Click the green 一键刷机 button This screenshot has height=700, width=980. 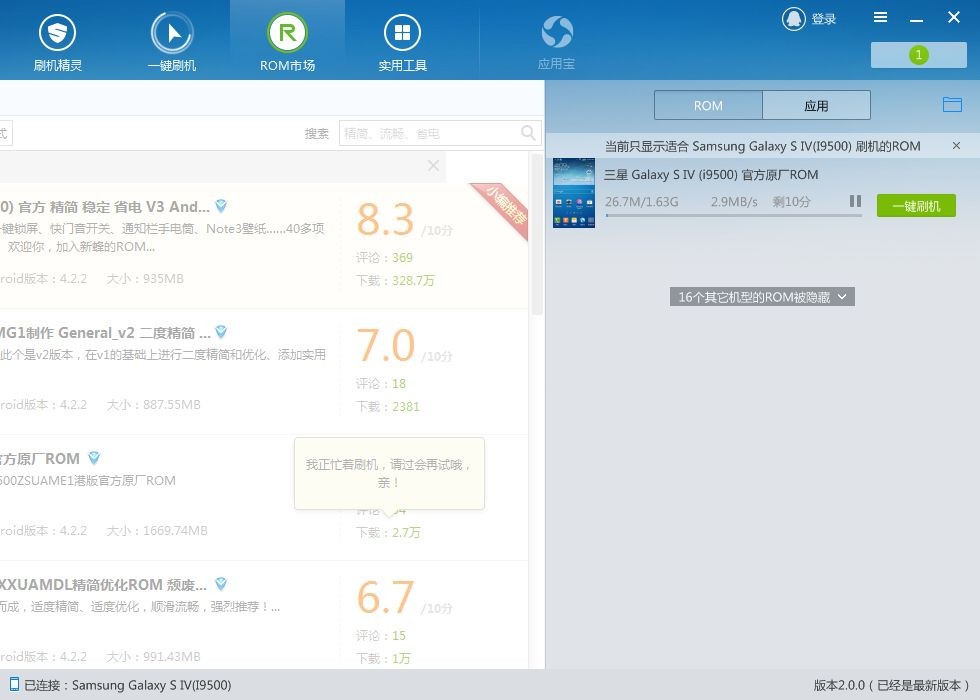916,206
